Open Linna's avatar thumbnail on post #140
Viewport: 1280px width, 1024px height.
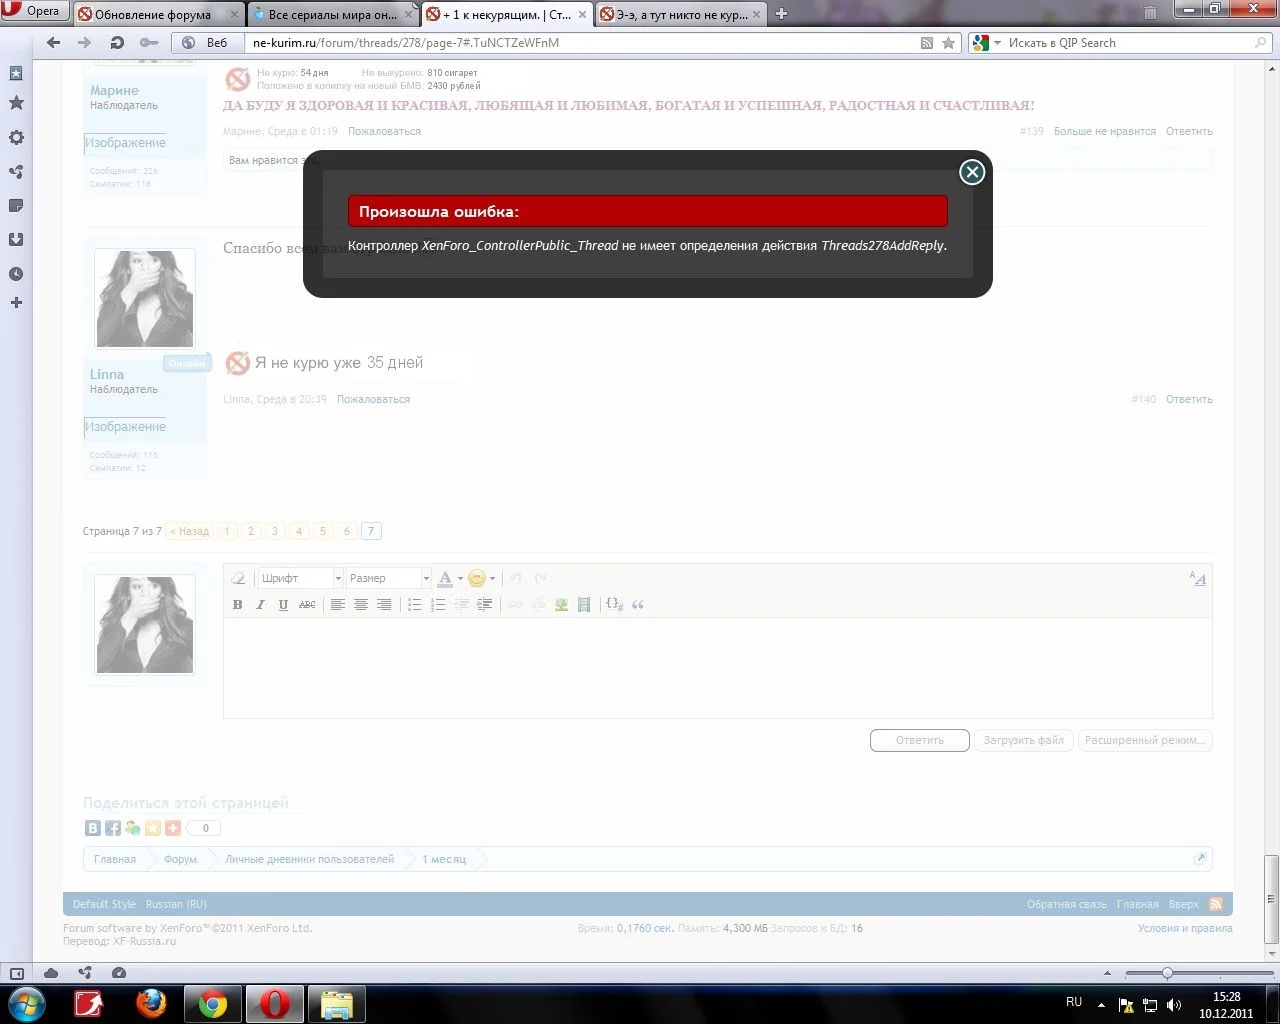click(145, 299)
